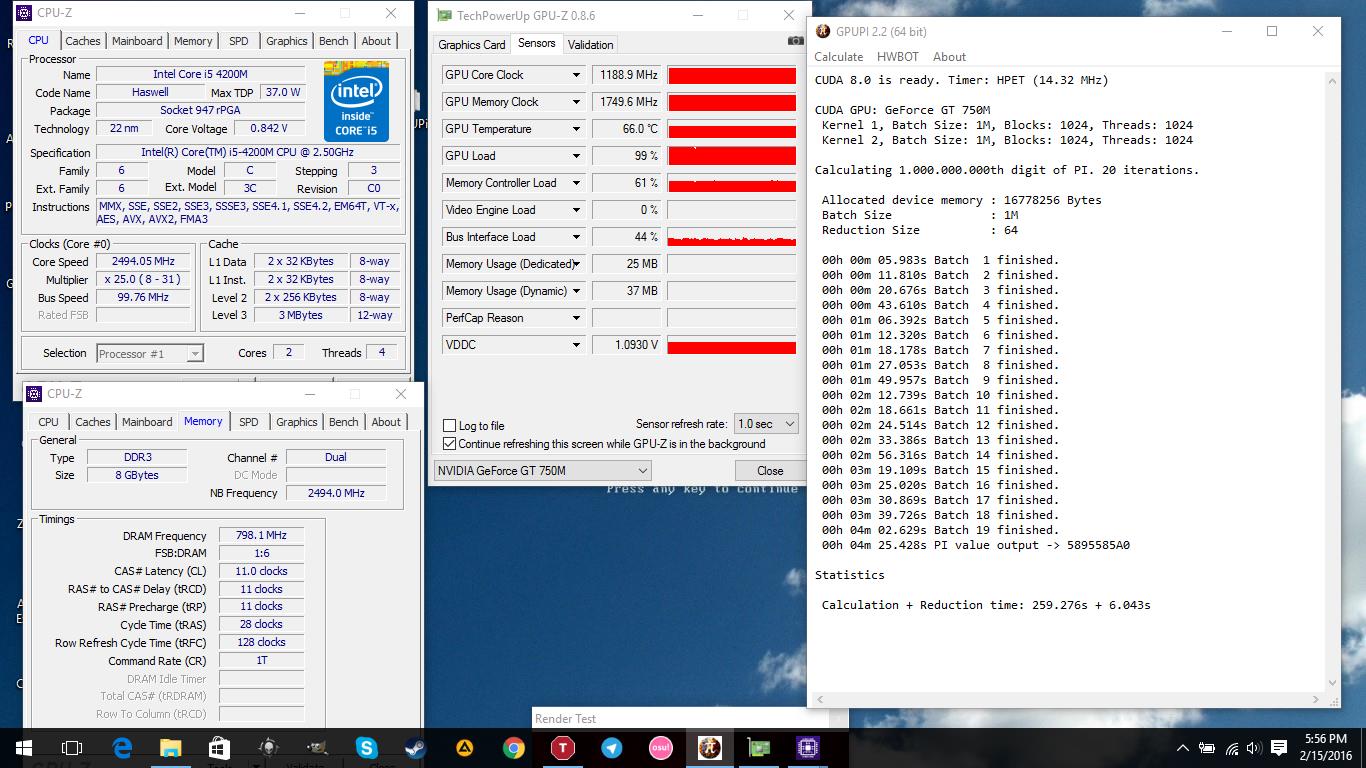Viewport: 1366px width, 768px height.
Task: Launch Microsoft Edge from taskbar
Action: tap(122, 748)
